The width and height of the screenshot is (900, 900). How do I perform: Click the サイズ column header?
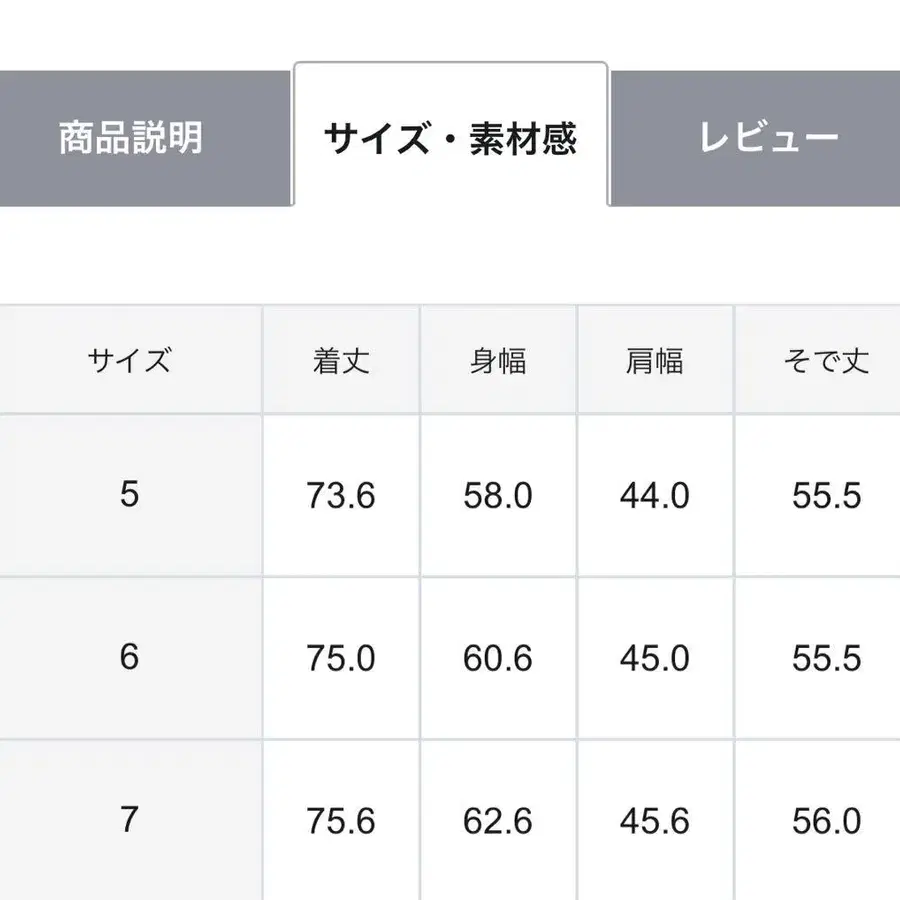(131, 360)
